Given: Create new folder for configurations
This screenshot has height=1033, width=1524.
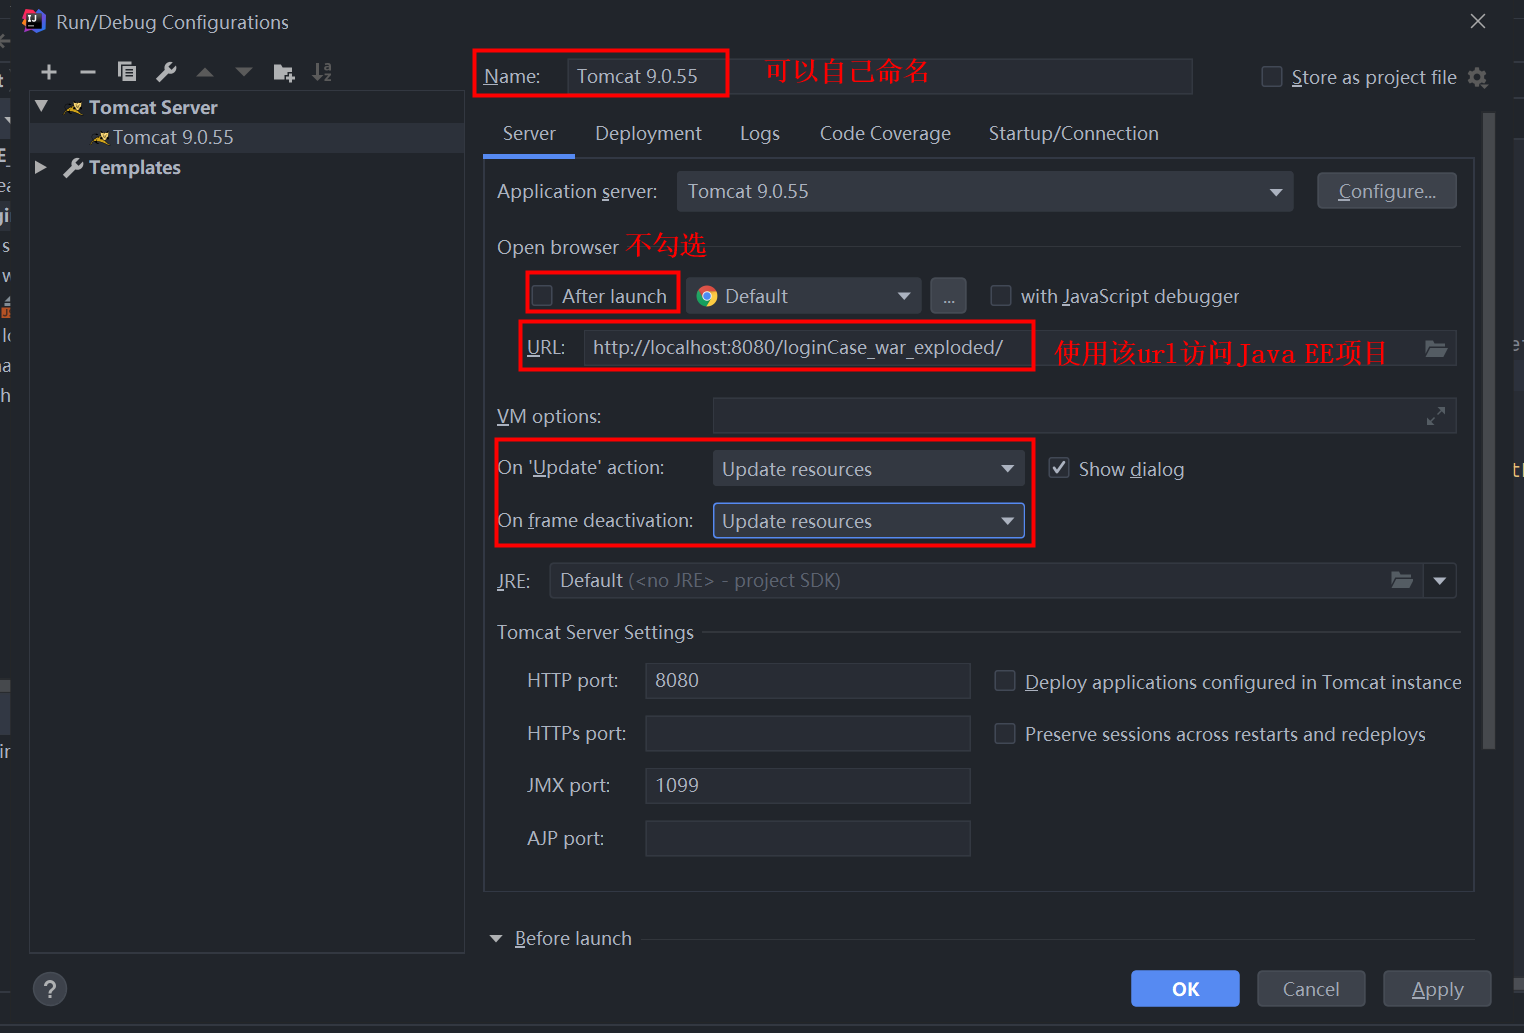Looking at the screenshot, I should coord(284,72).
